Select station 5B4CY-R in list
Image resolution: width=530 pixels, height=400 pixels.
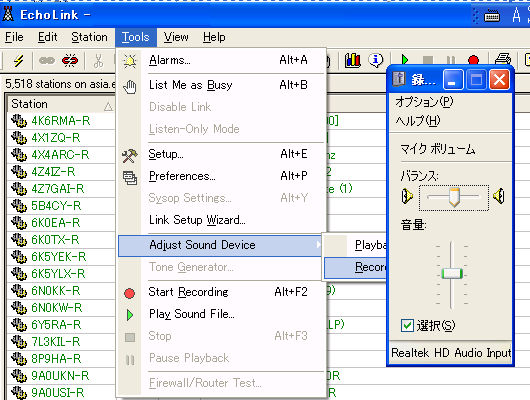pyautogui.click(x=56, y=206)
